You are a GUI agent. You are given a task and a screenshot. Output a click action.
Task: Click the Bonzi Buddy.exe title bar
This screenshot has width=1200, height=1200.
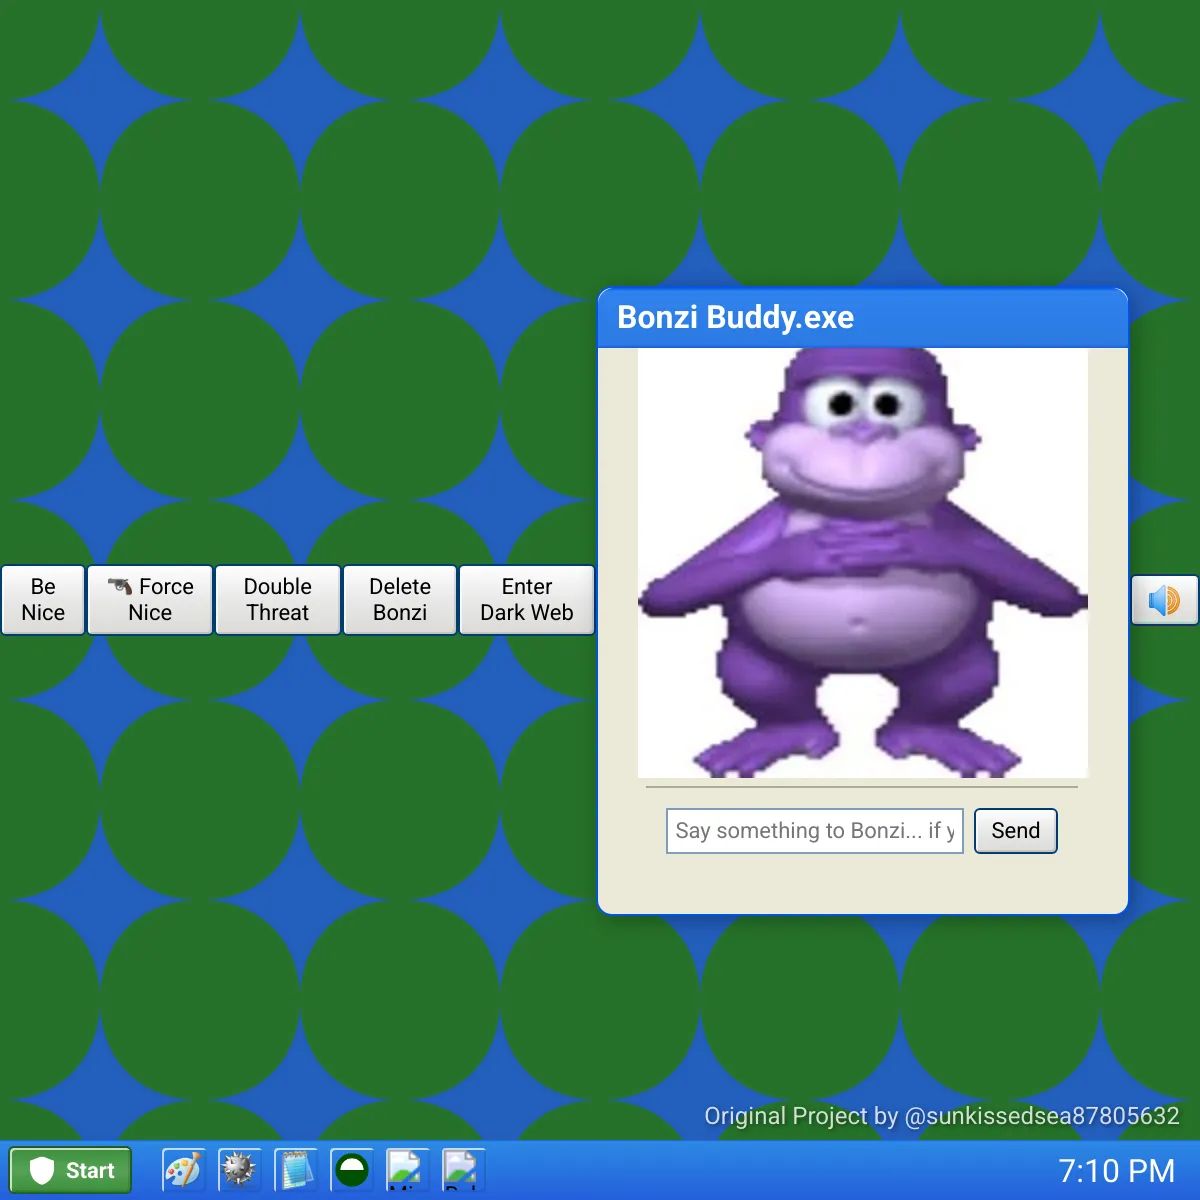pyautogui.click(x=863, y=318)
